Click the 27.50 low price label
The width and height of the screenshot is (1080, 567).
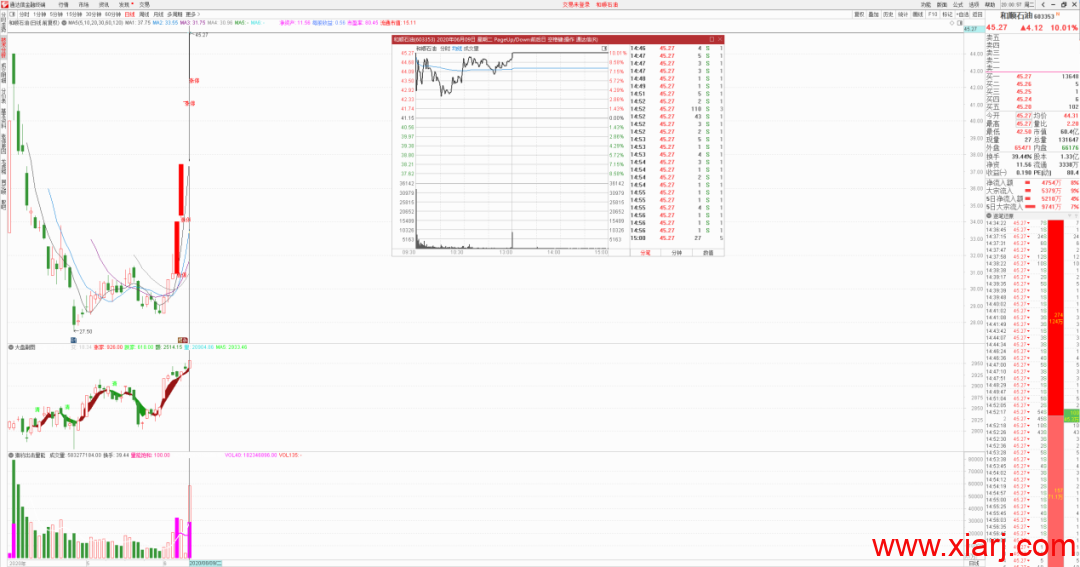[85, 331]
